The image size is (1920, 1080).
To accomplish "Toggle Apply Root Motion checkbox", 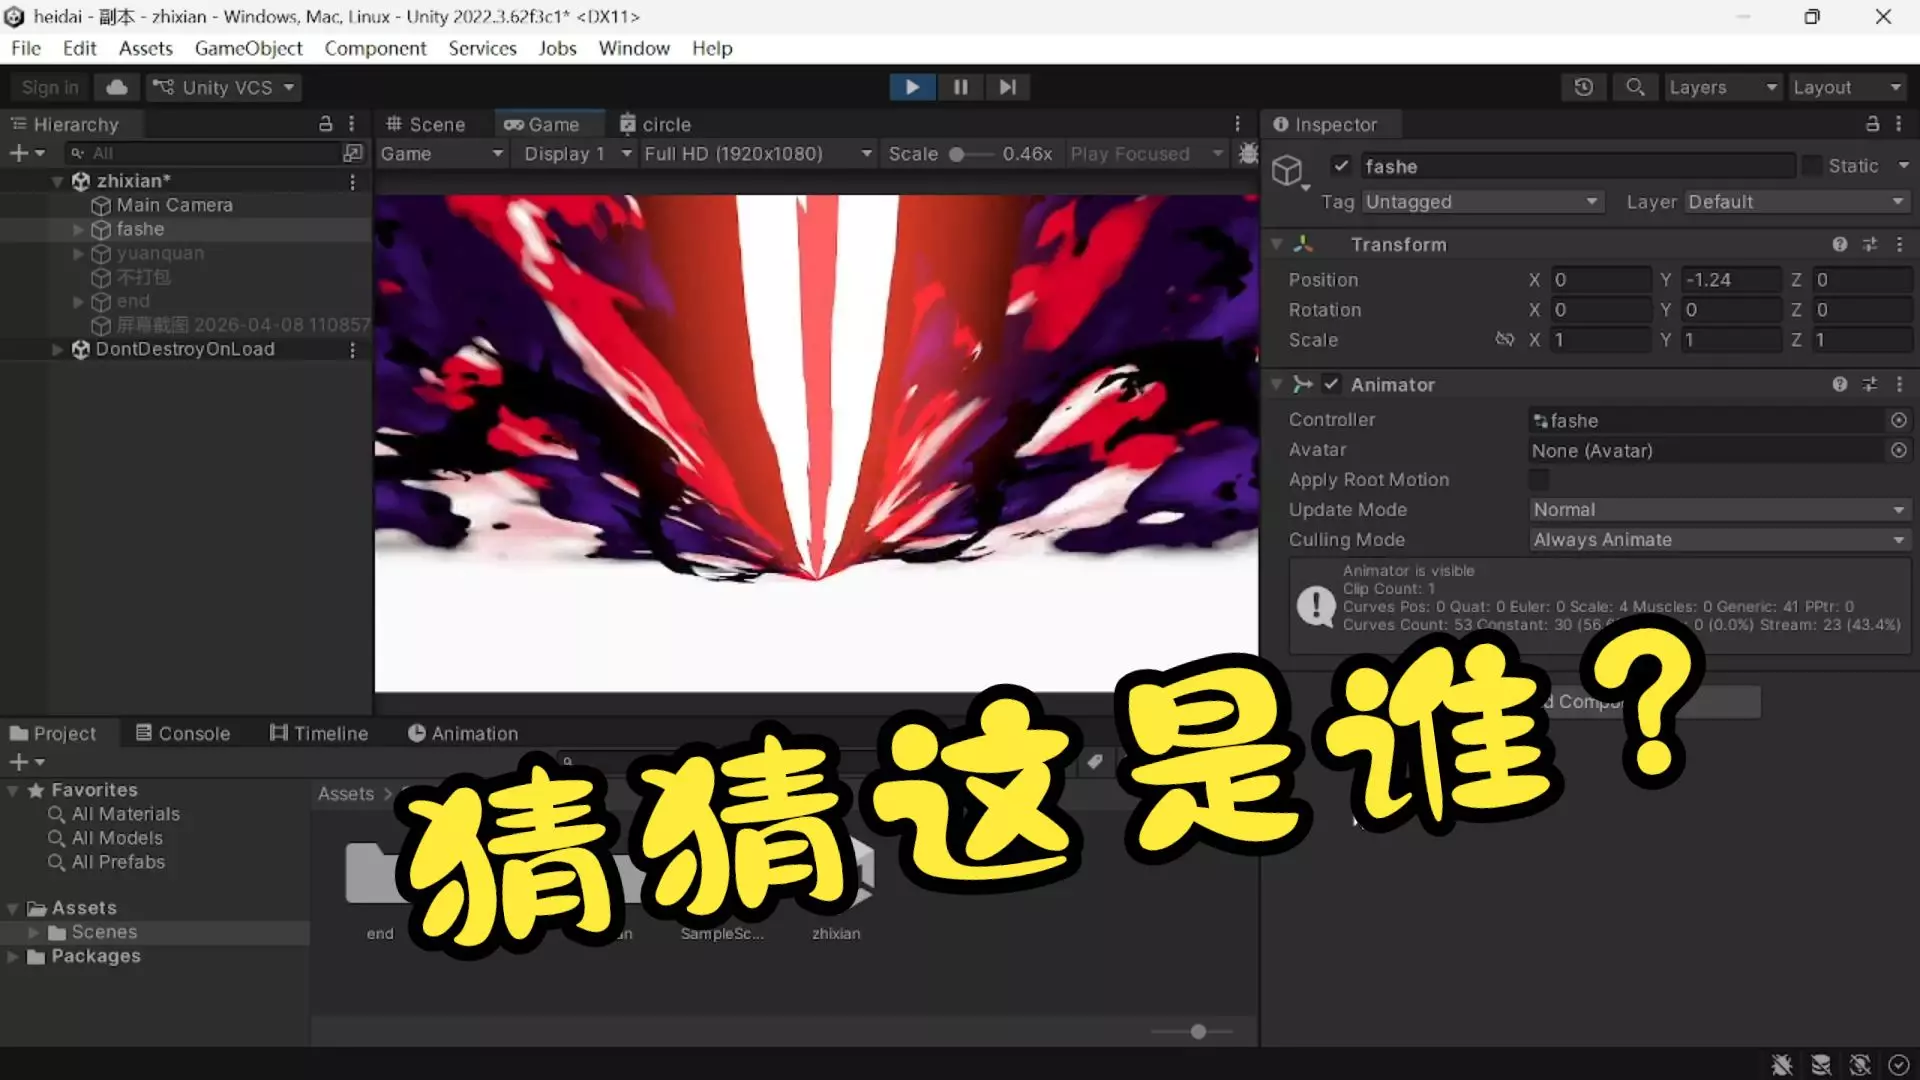I will point(1539,480).
